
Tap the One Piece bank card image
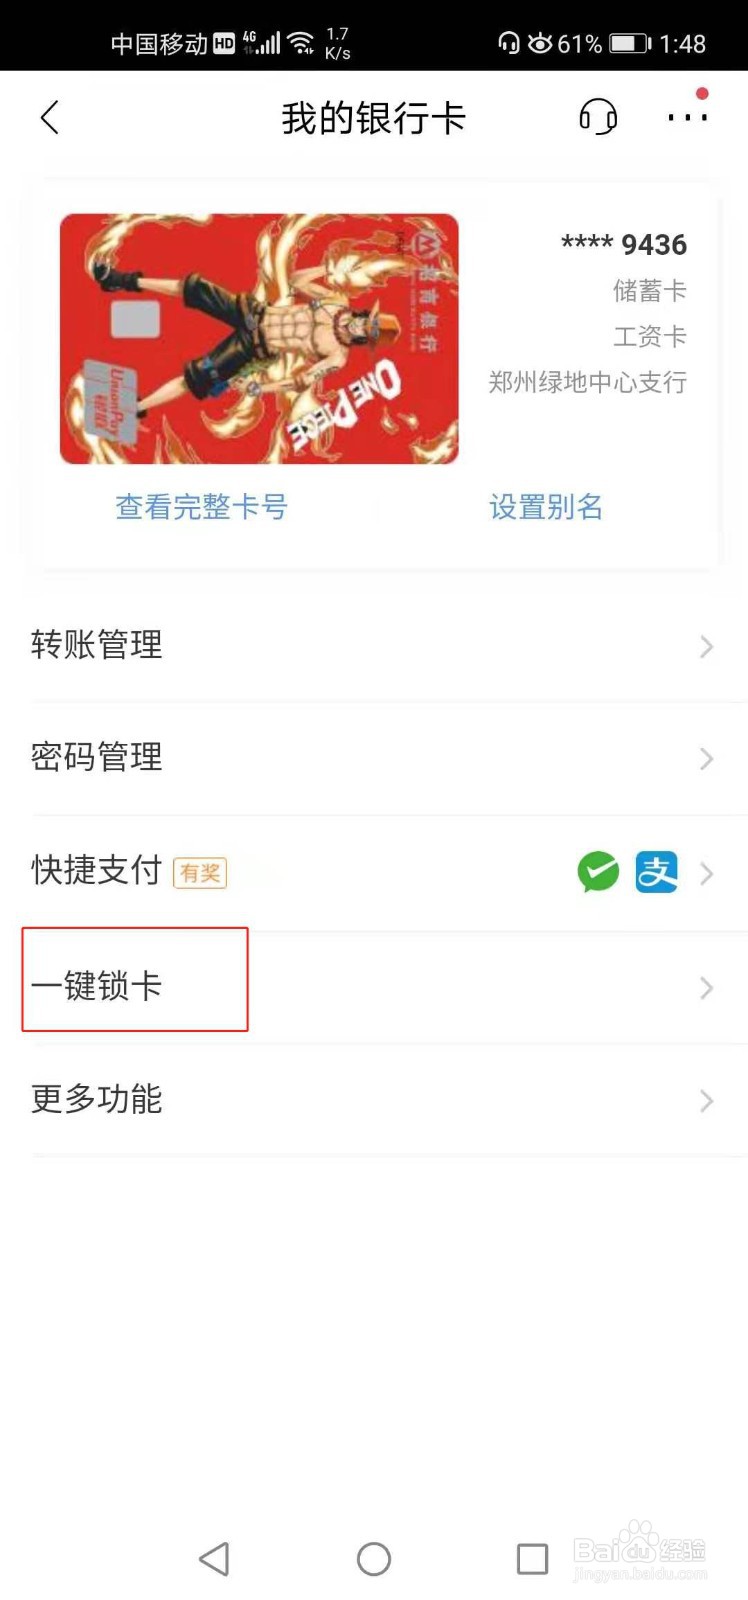[259, 338]
